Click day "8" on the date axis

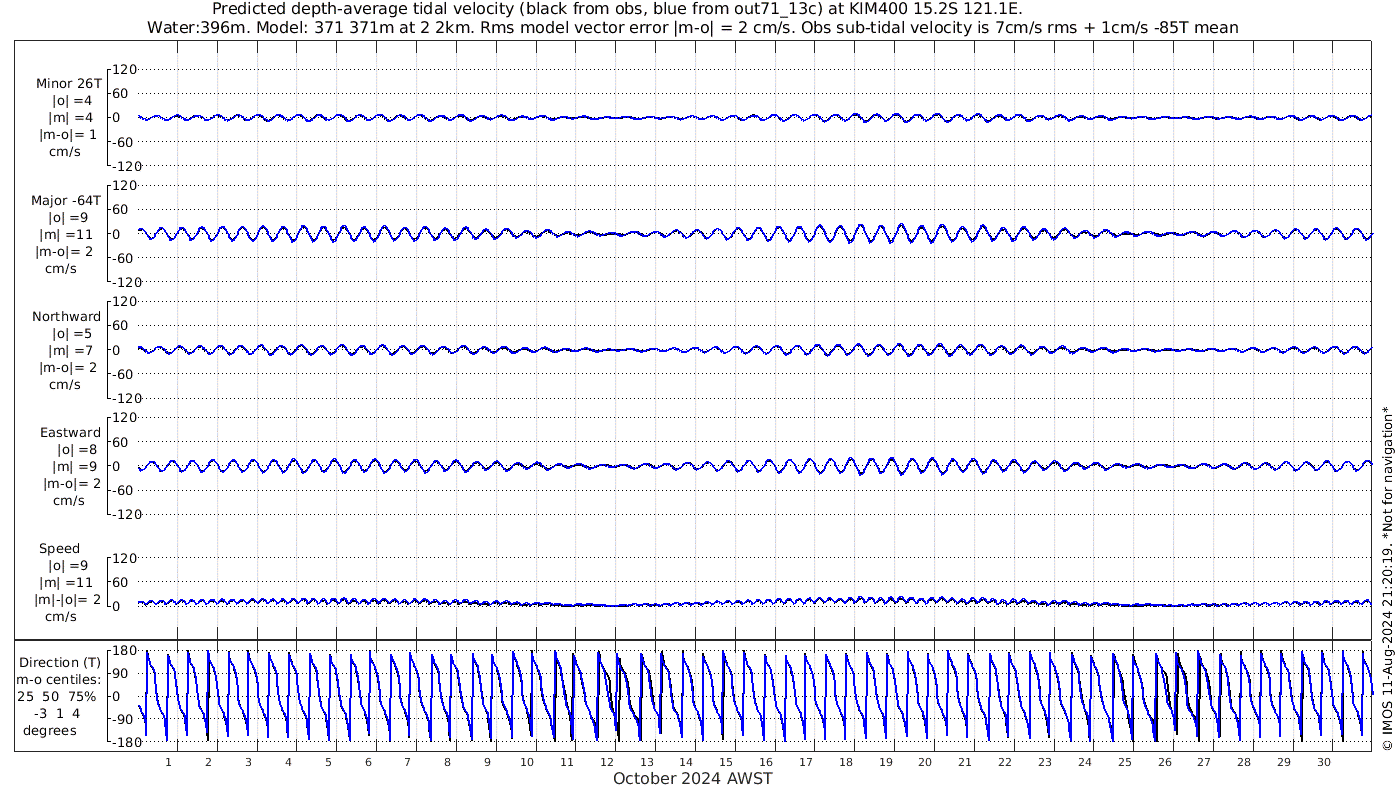pyautogui.click(x=447, y=762)
